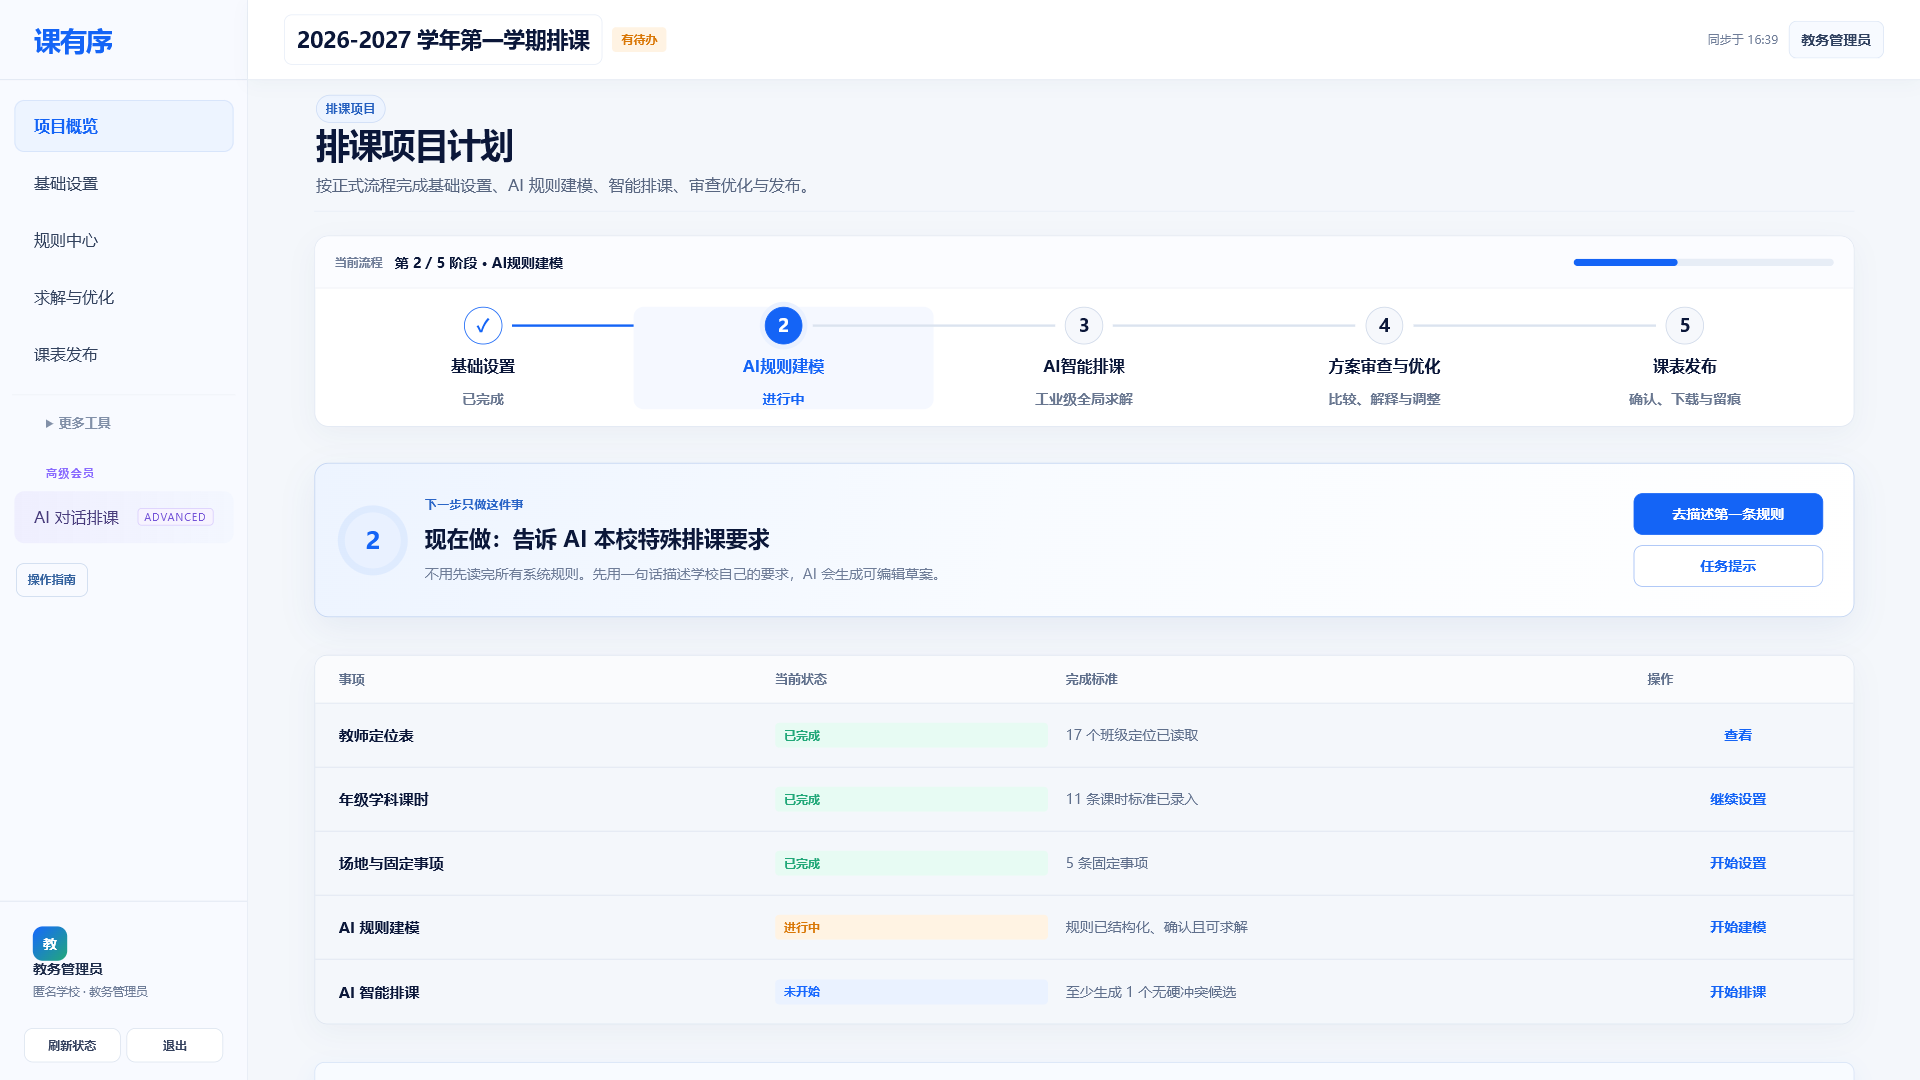Click the 任务提示 button
The image size is (1920, 1080).
click(1728, 566)
